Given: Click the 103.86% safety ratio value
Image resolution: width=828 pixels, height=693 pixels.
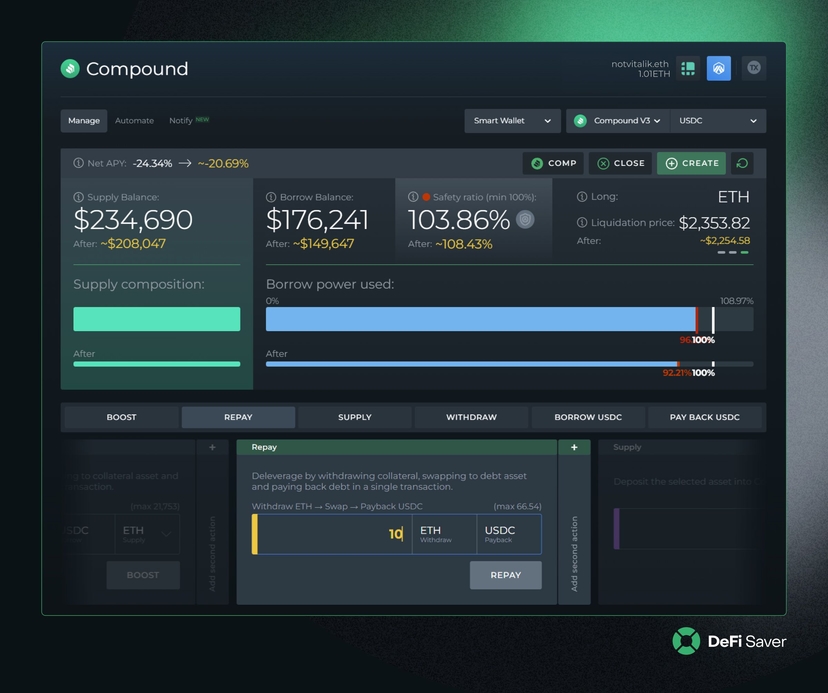Looking at the screenshot, I should 458,220.
